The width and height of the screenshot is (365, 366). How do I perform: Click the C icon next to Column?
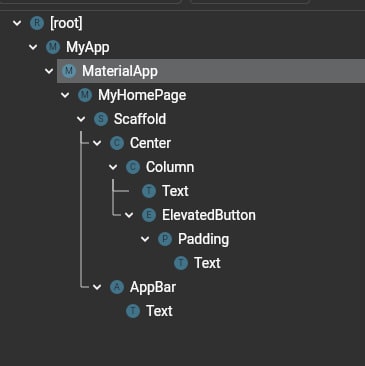point(133,167)
